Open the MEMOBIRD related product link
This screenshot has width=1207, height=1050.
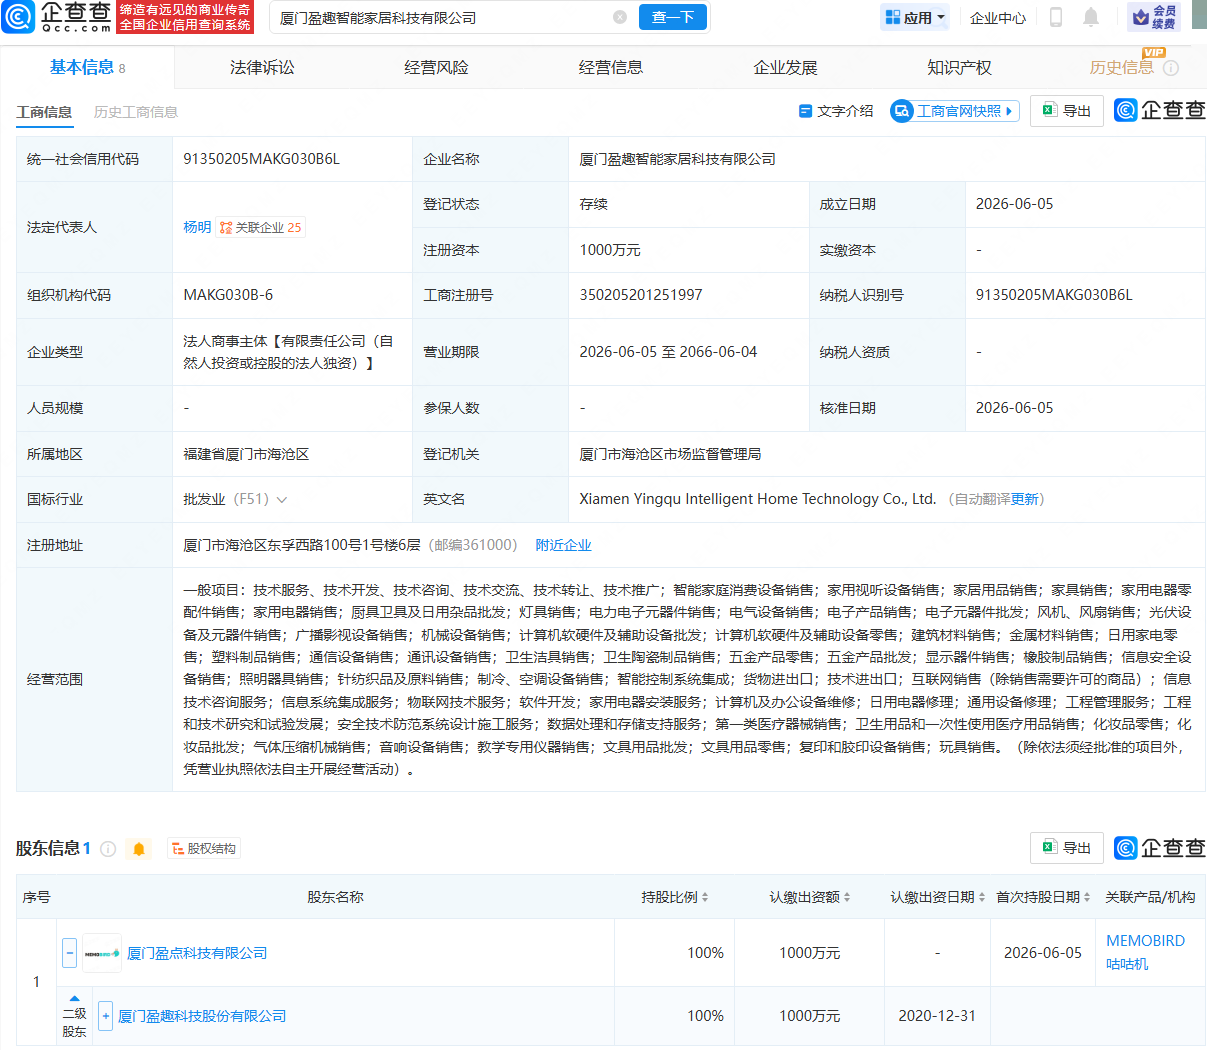(x=1145, y=941)
